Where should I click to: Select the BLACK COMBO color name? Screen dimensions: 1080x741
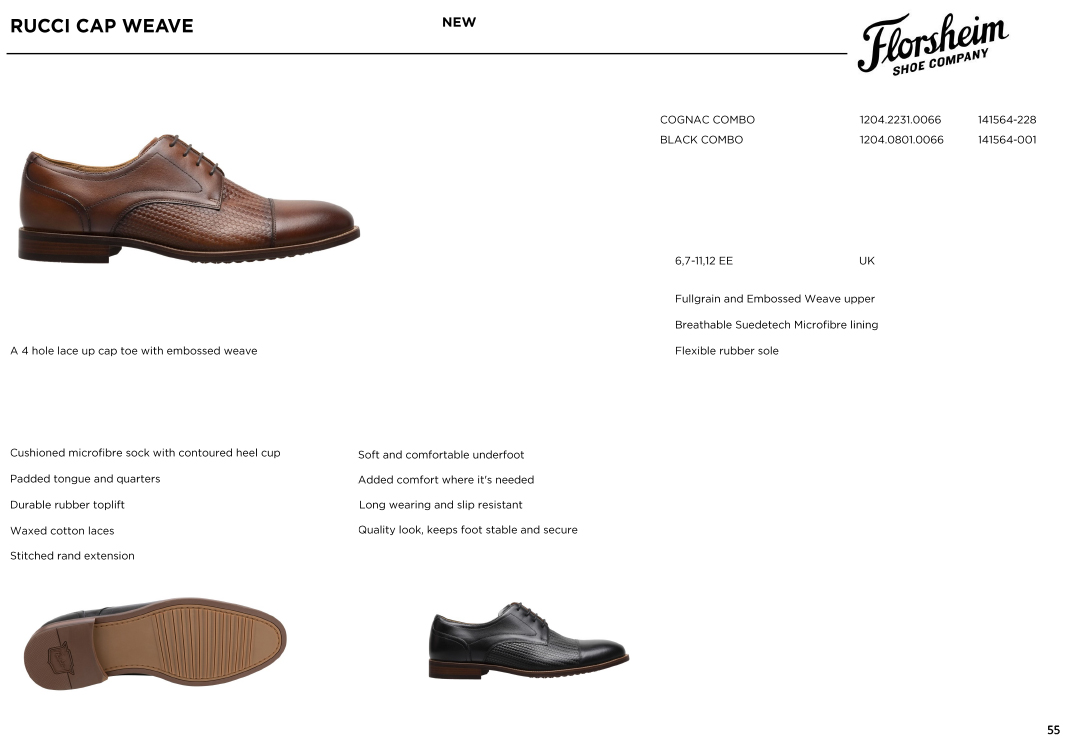[x=701, y=140]
